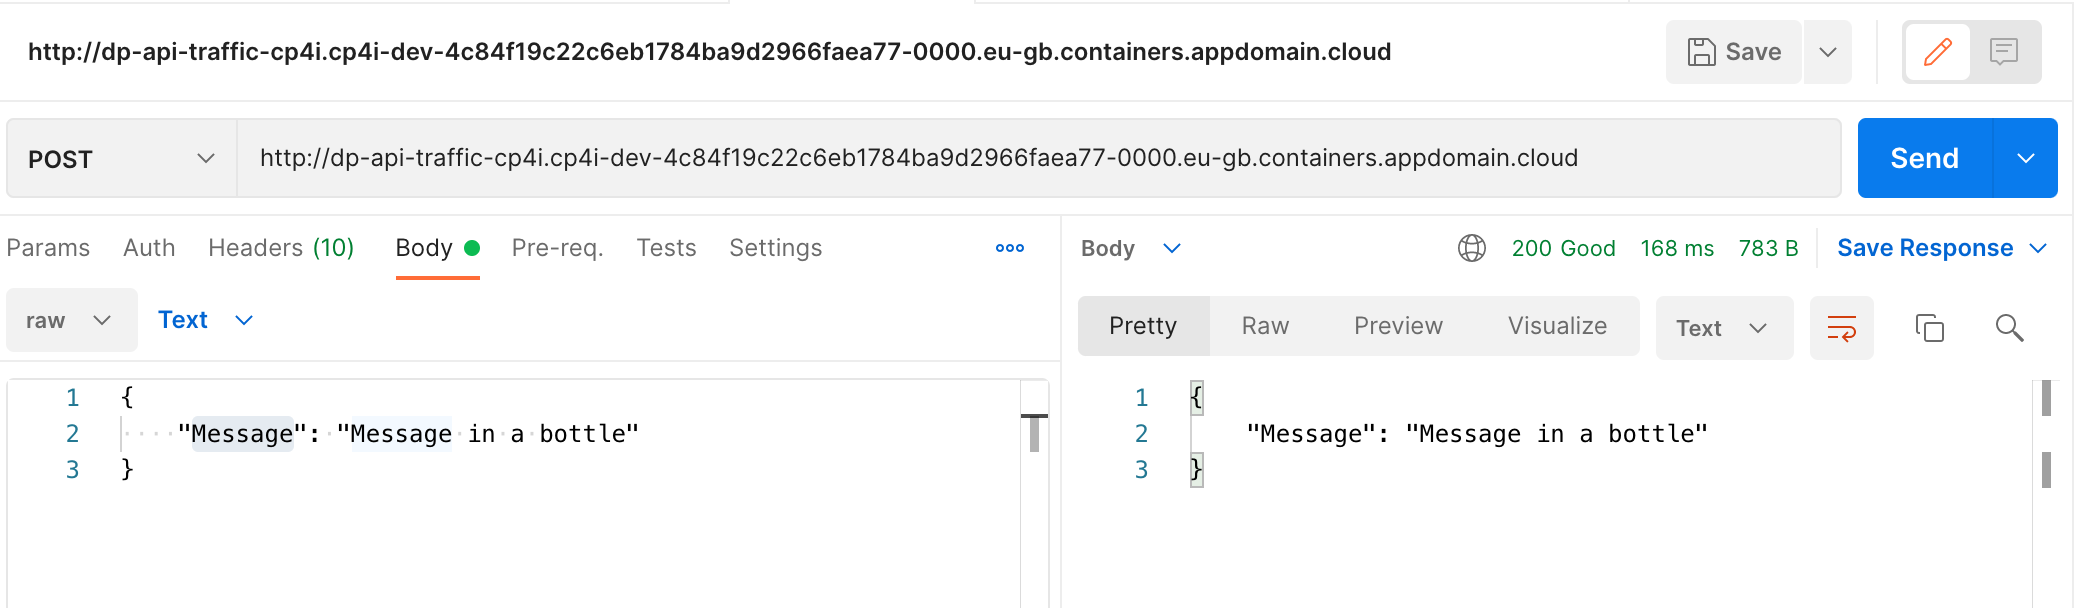Image resolution: width=2074 pixels, height=608 pixels.
Task: Open the POST method dropdown
Action: [x=121, y=158]
